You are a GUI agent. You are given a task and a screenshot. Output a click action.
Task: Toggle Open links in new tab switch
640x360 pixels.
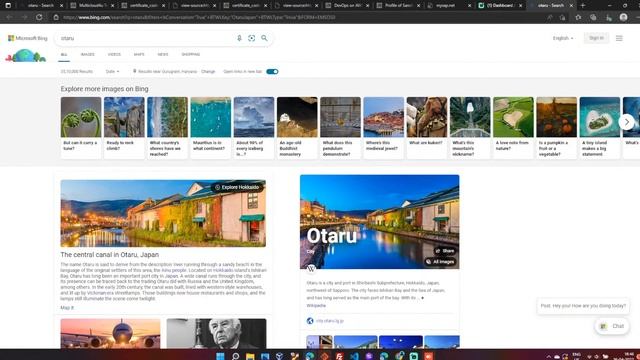click(272, 71)
